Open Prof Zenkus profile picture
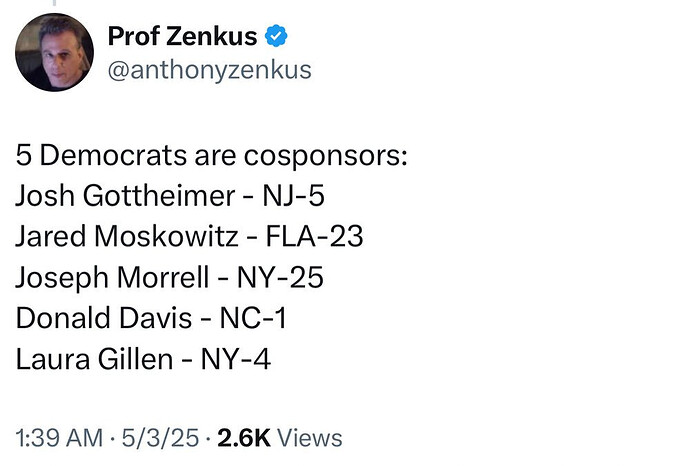Screen dimensions: 690x466 pos(54,52)
